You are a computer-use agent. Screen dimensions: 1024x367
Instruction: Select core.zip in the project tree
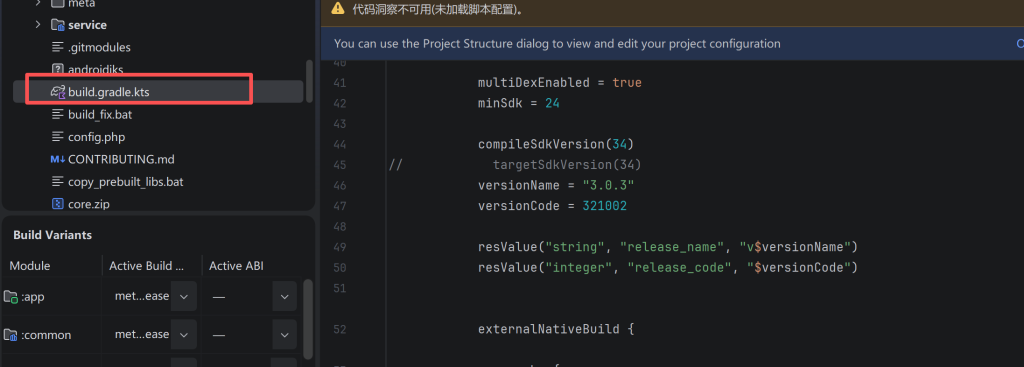click(x=89, y=204)
